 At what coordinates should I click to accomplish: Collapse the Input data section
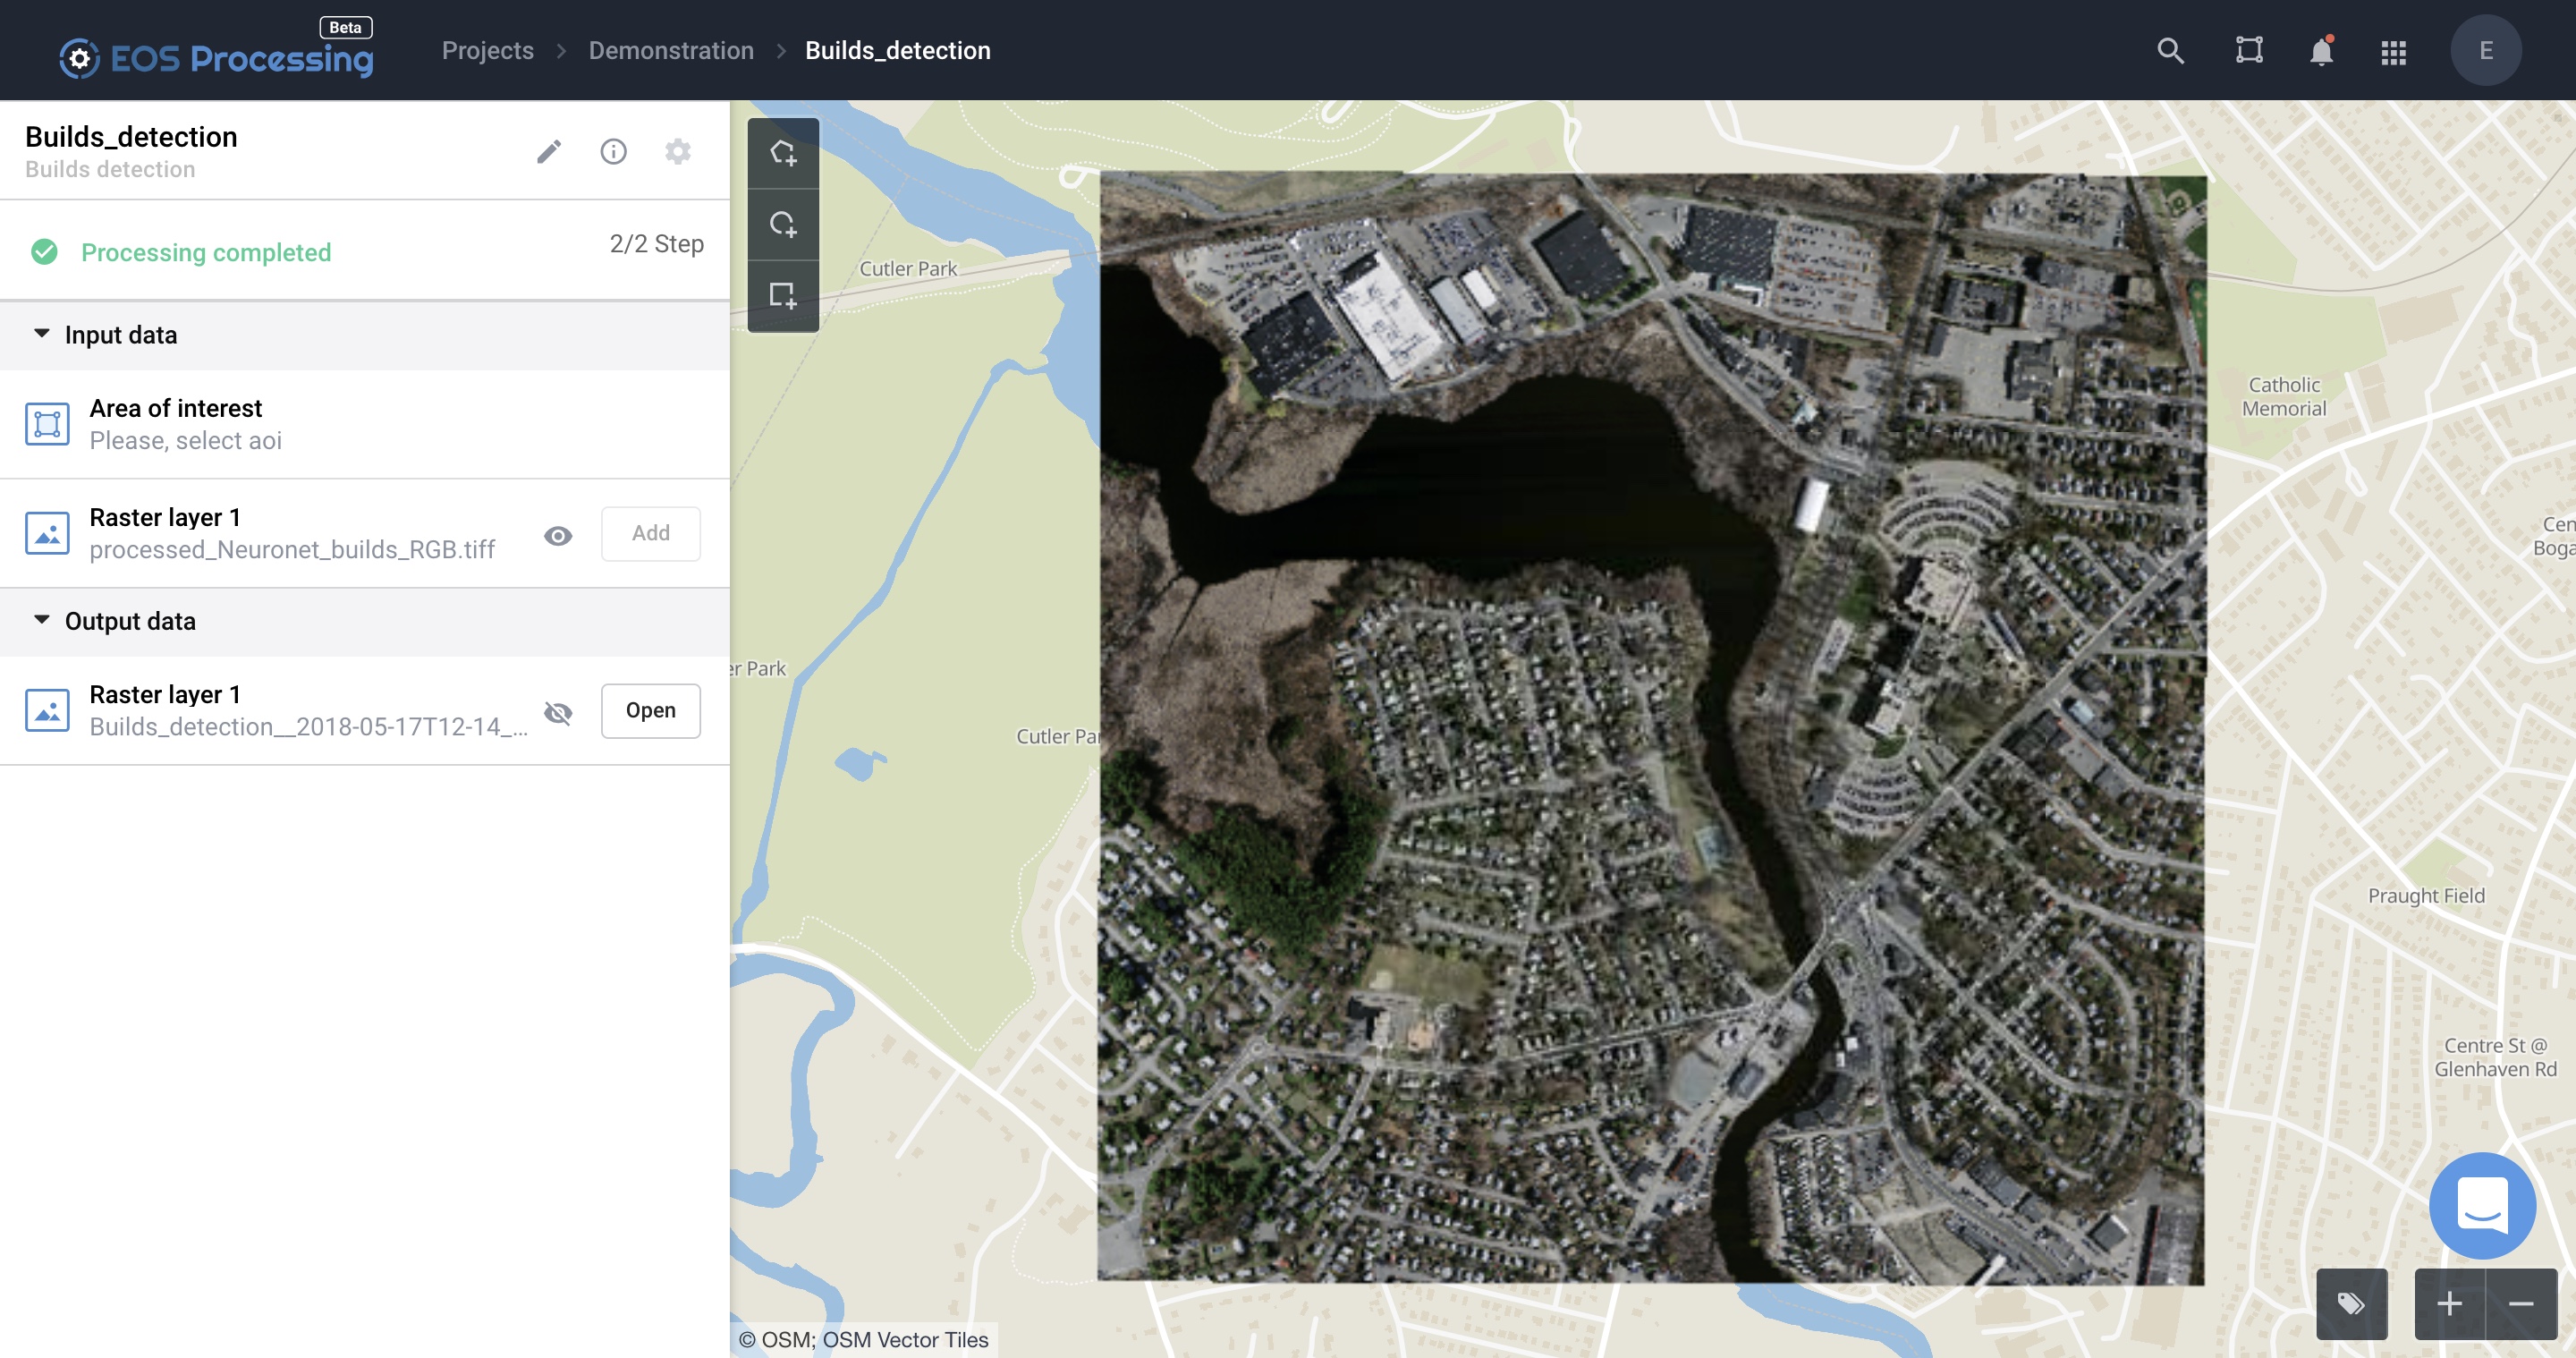coord(42,334)
